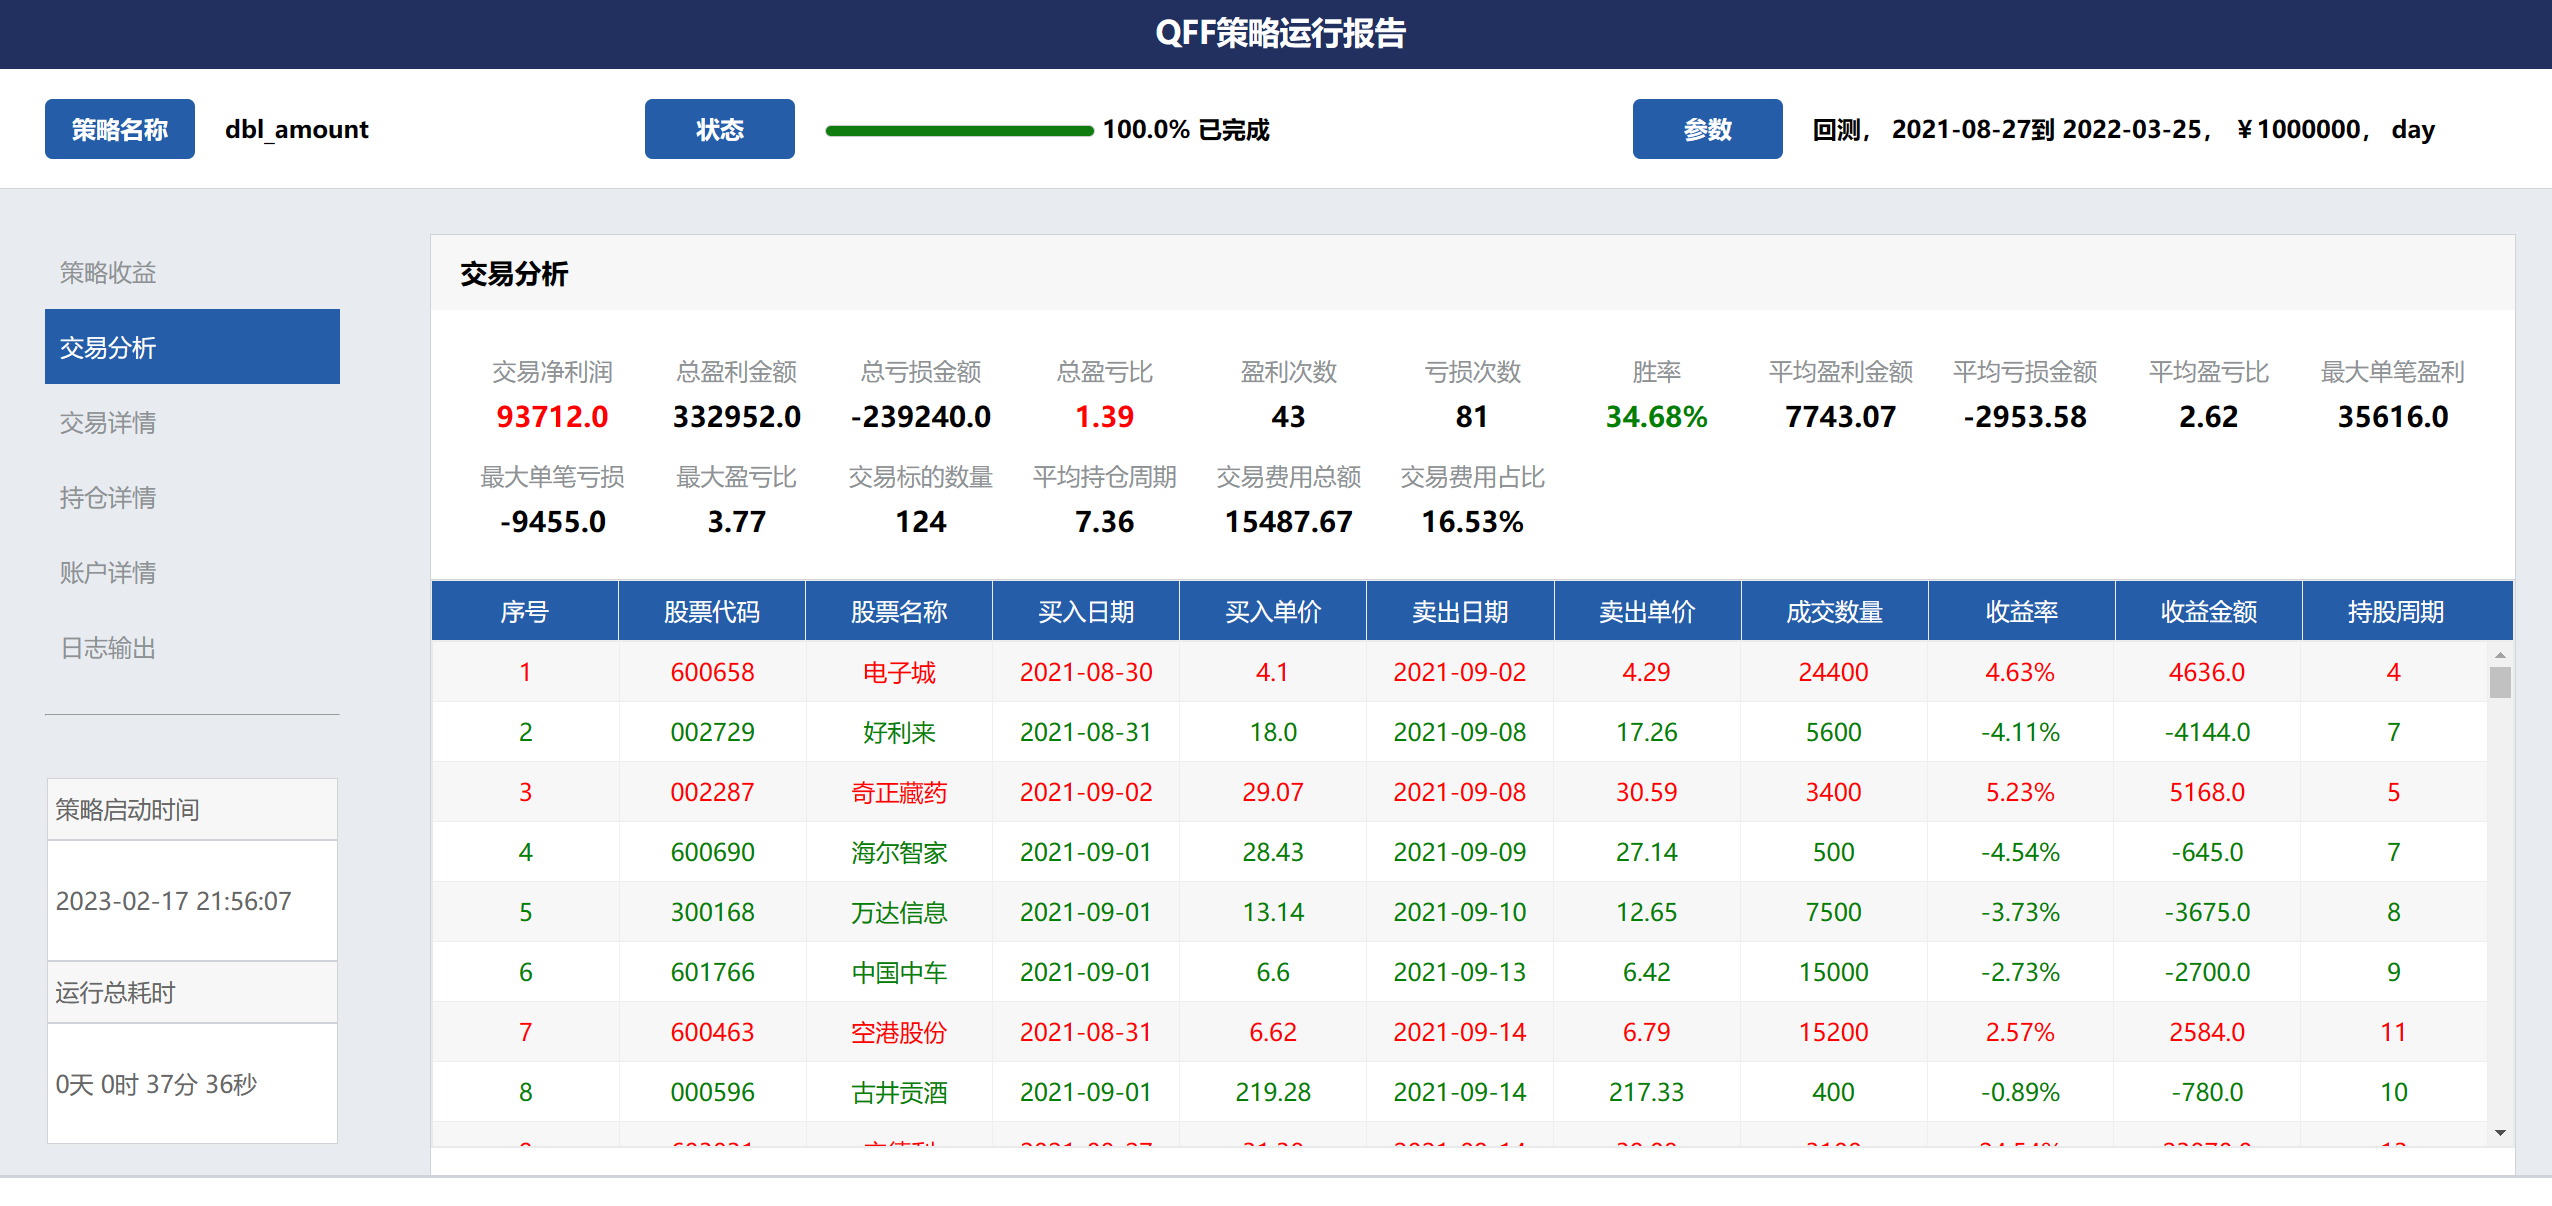Click the green 100% progress bar
Screen dimensions: 2552x1206
point(959,130)
